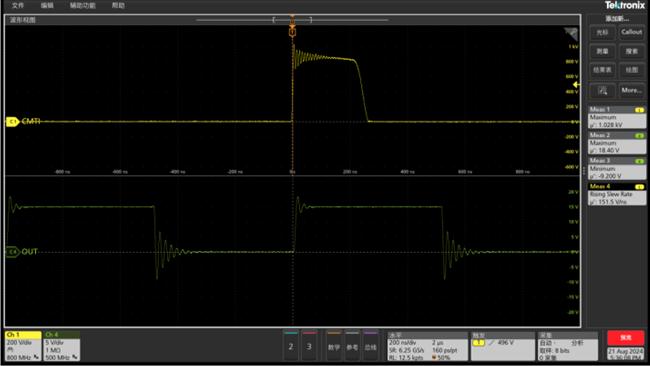
Task: Add channel 2 to the display
Action: pyautogui.click(x=291, y=346)
